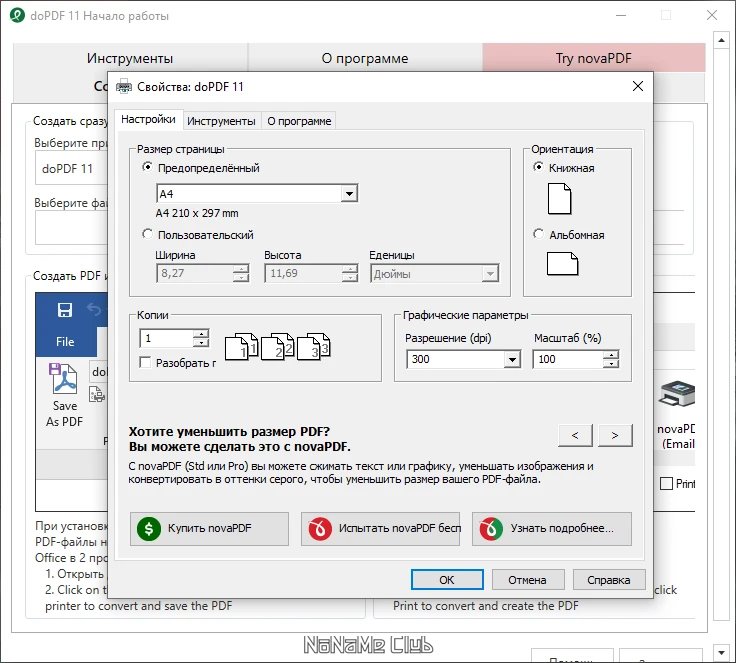736x663 pixels.
Task: Increase the Ширина width spinner
Action: pos(241,269)
